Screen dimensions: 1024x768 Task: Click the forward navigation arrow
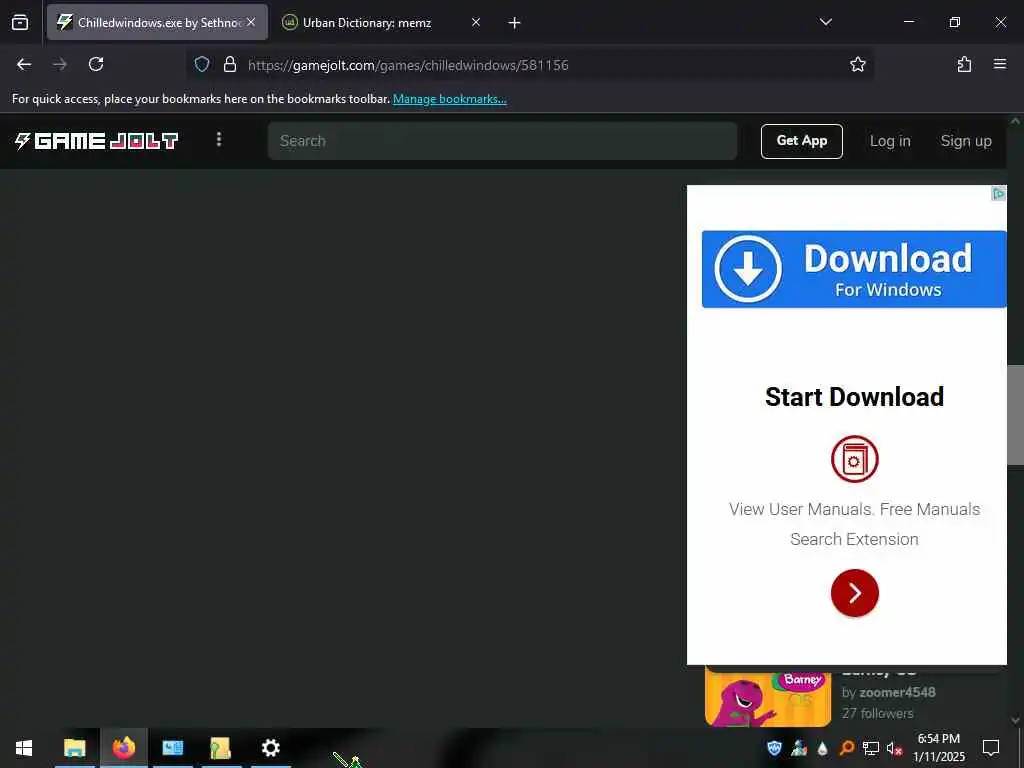tap(59, 64)
